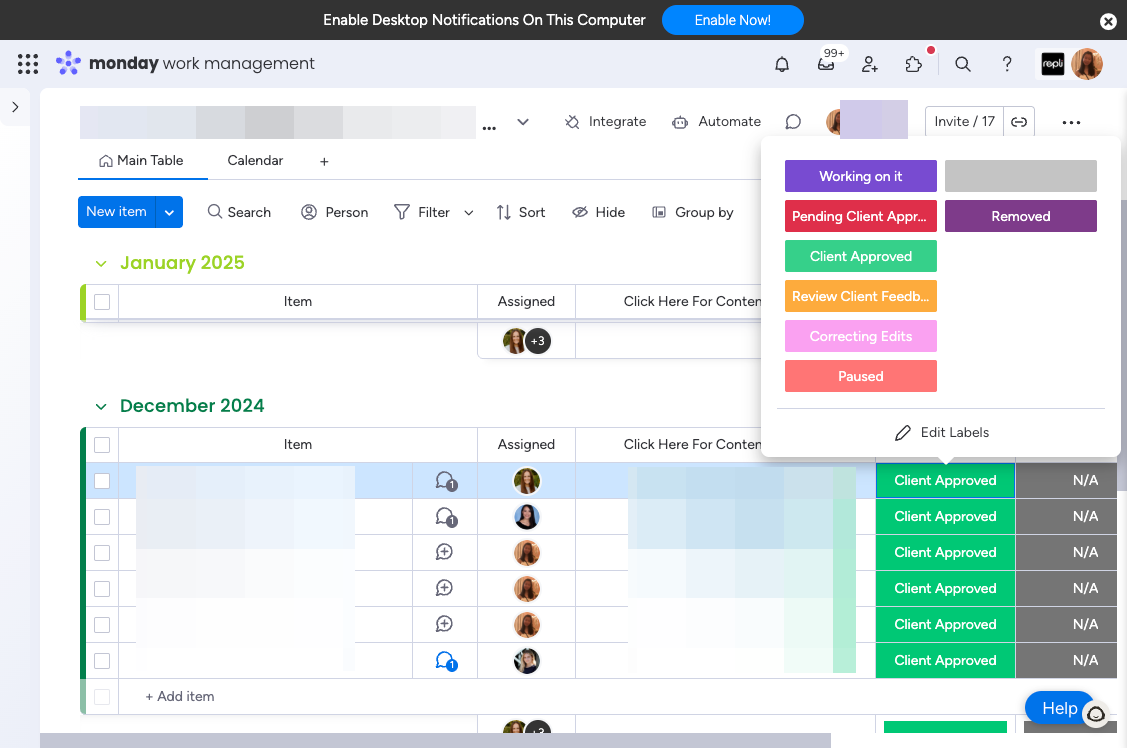Dismiss the desktop notifications banner
The height and width of the screenshot is (748, 1127).
pos(1108,21)
